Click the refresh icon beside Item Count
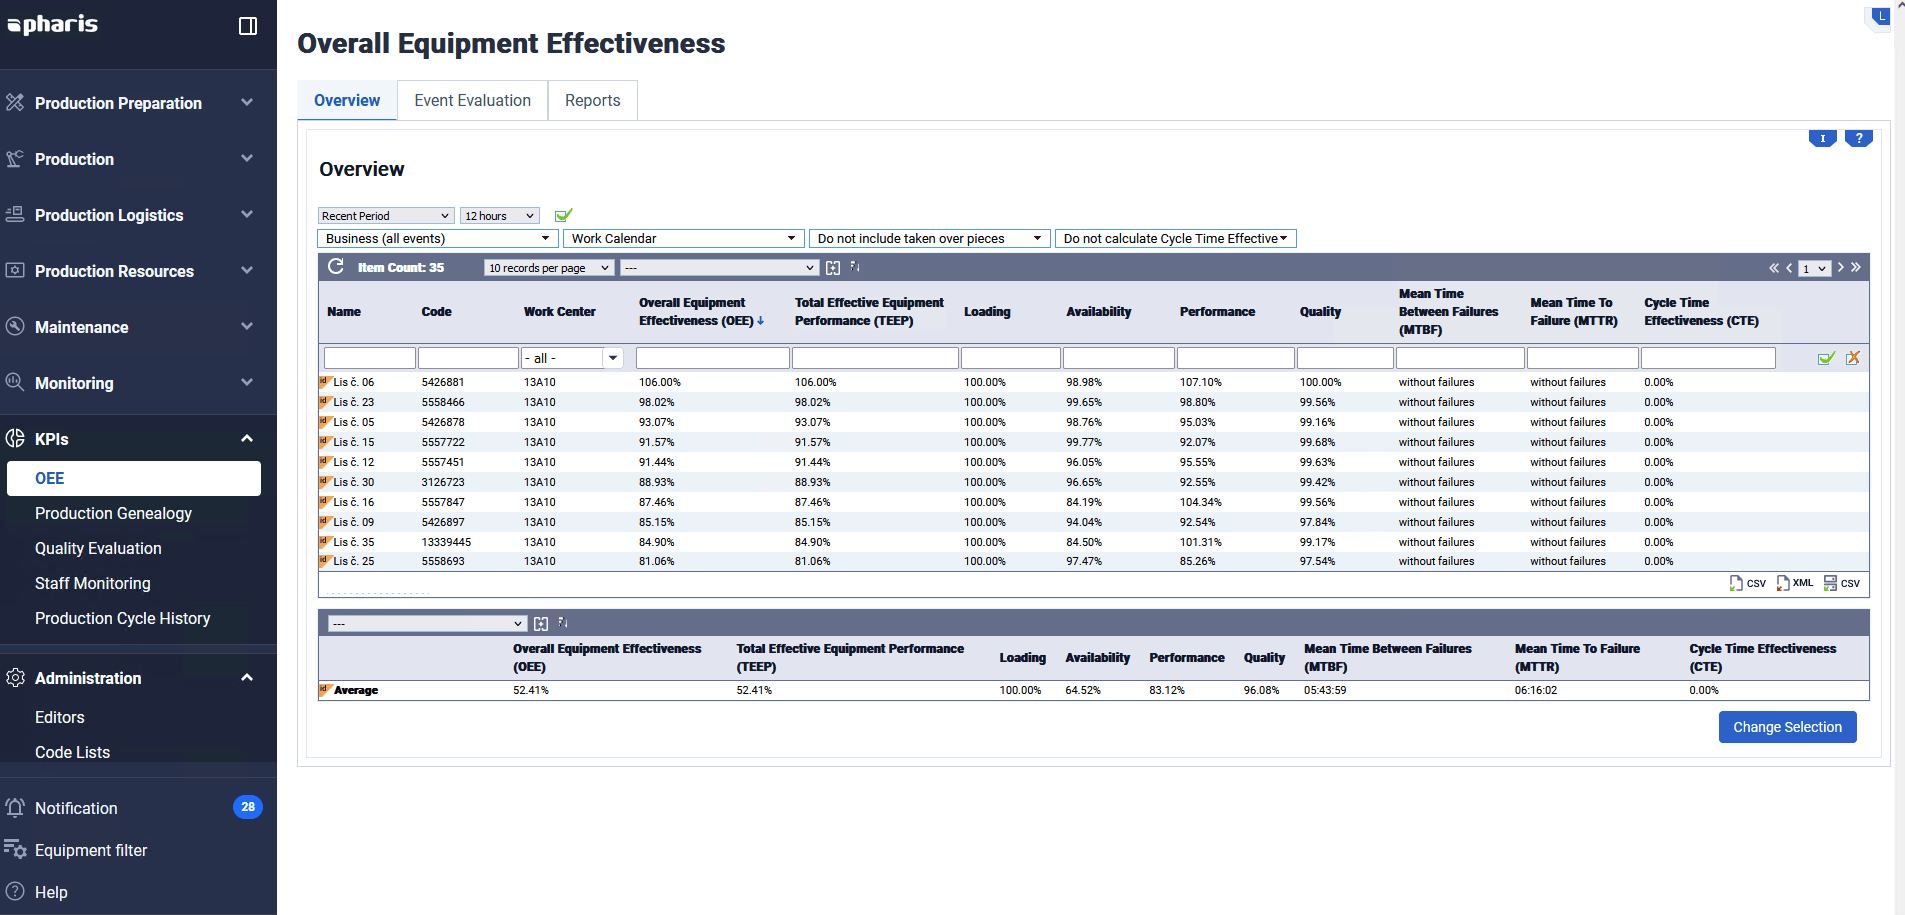This screenshot has width=1905, height=915. (x=336, y=267)
